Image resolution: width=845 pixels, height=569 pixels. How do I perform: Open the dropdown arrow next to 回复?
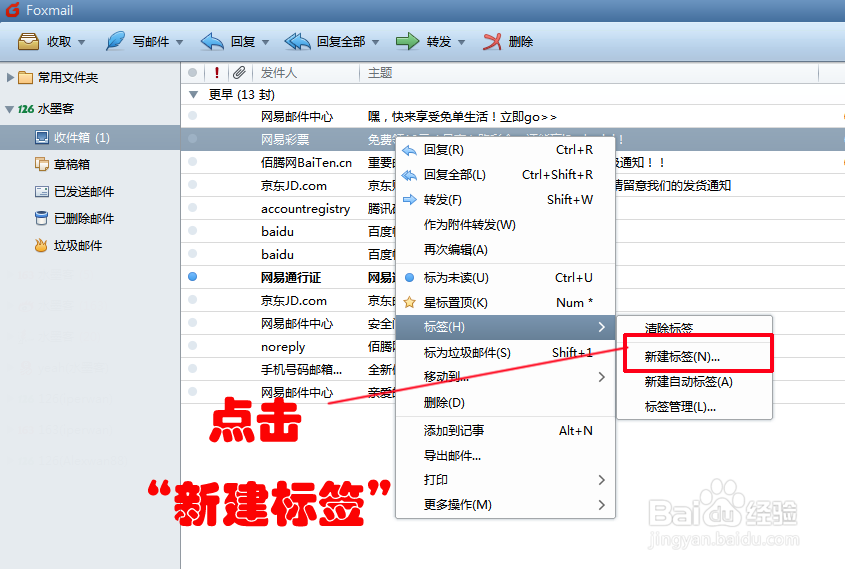[x=265, y=42]
